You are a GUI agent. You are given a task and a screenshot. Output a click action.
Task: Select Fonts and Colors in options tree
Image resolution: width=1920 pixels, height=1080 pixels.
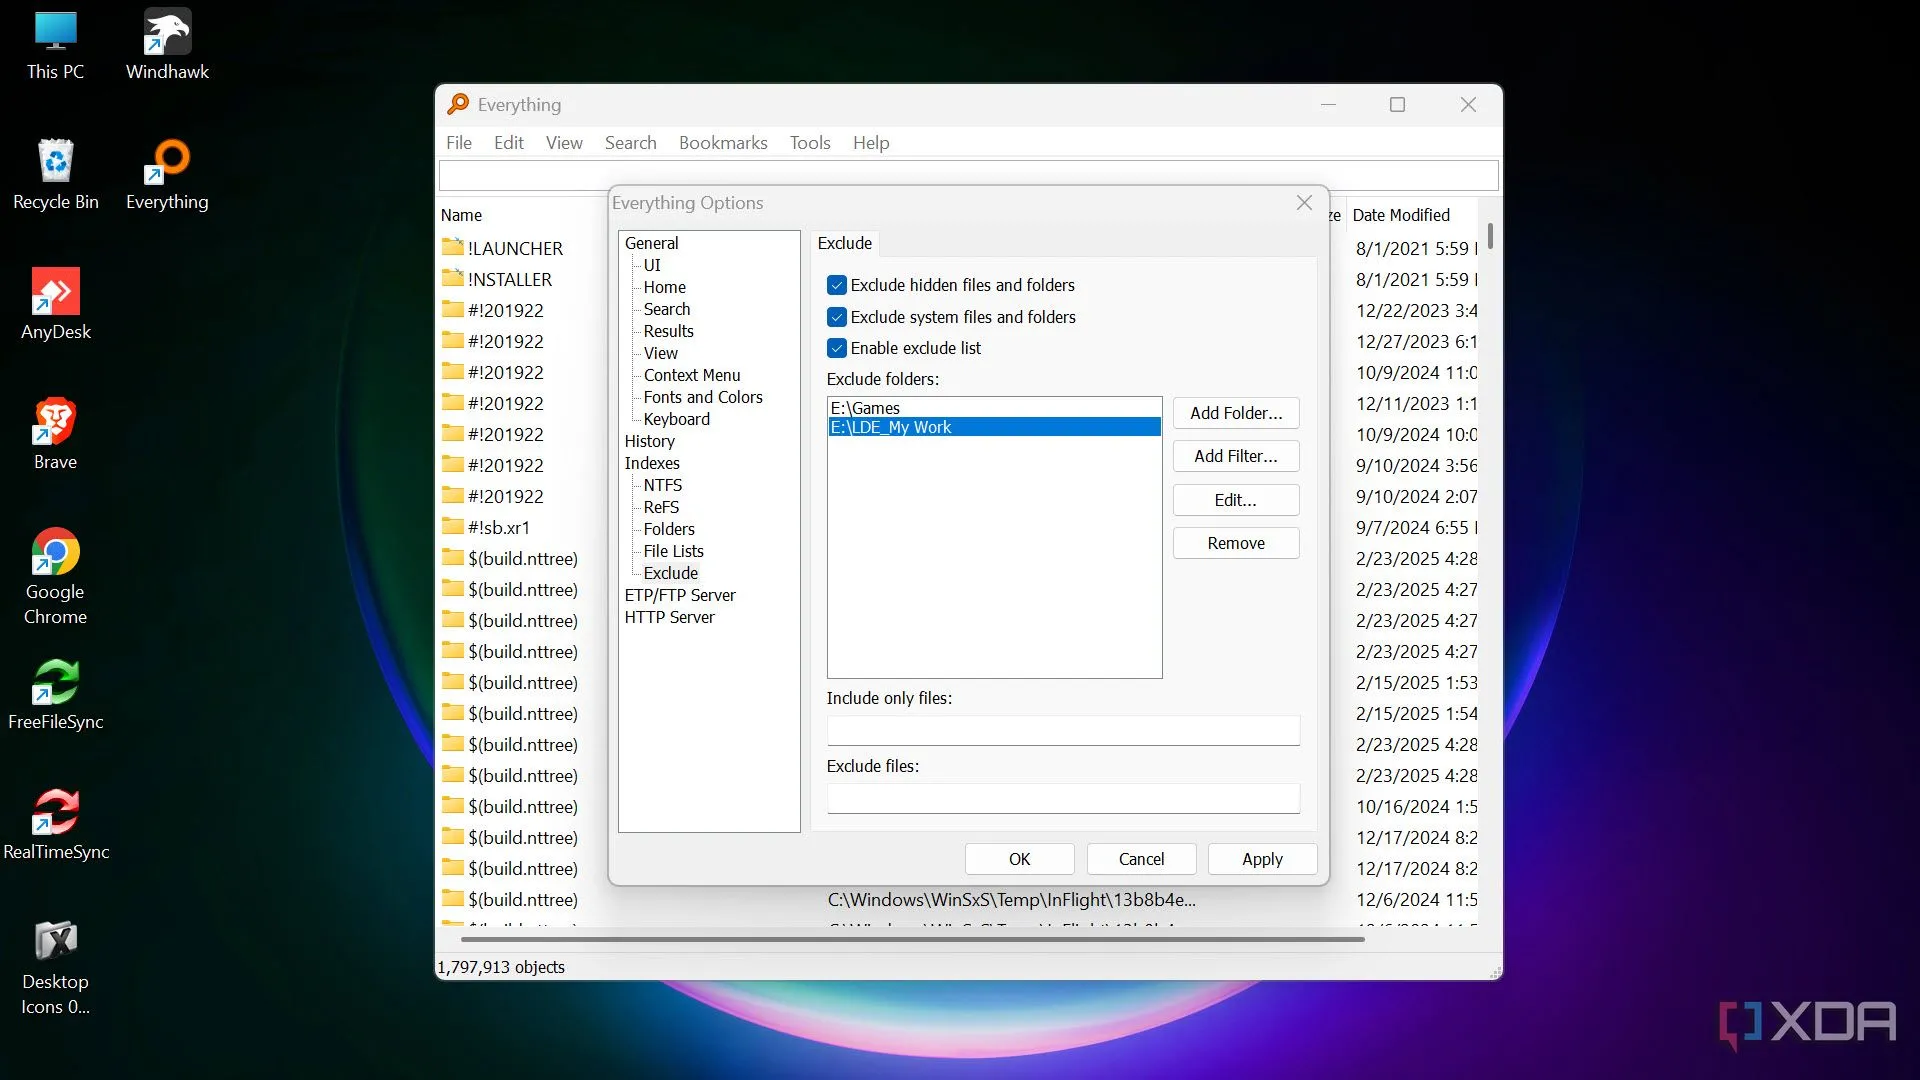703,397
